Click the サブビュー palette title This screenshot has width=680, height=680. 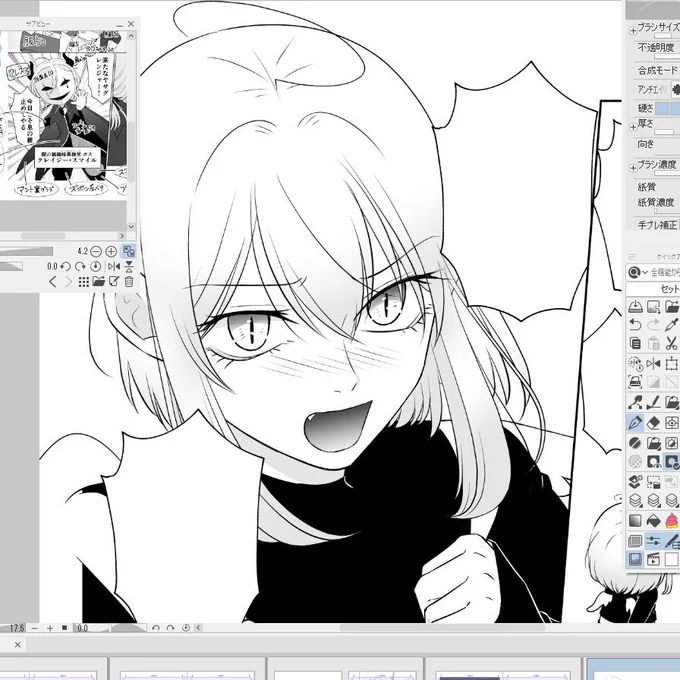coord(38,24)
